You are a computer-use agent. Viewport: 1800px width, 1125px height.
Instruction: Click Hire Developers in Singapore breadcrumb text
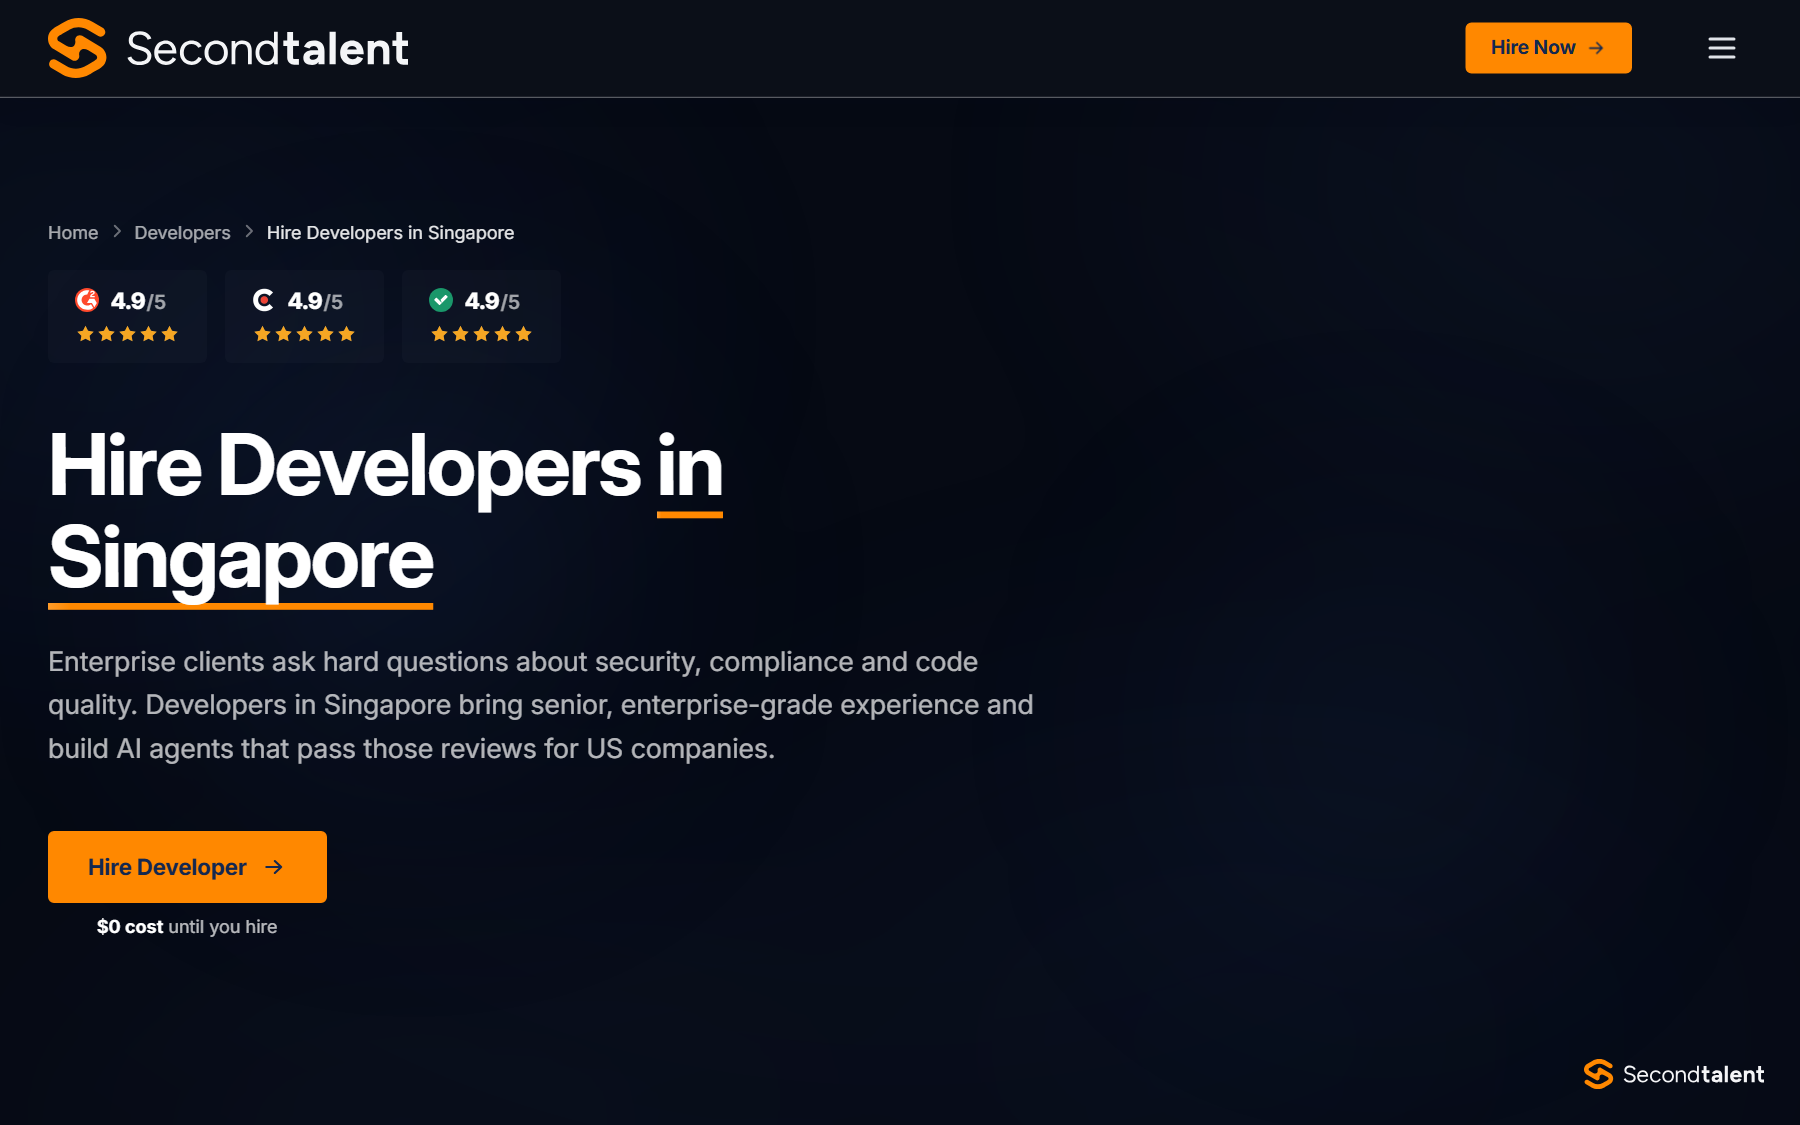(390, 233)
